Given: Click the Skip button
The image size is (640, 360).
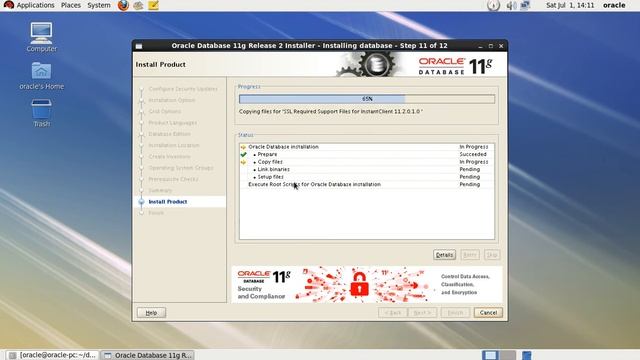Looking at the screenshot, I should click(x=492, y=255).
